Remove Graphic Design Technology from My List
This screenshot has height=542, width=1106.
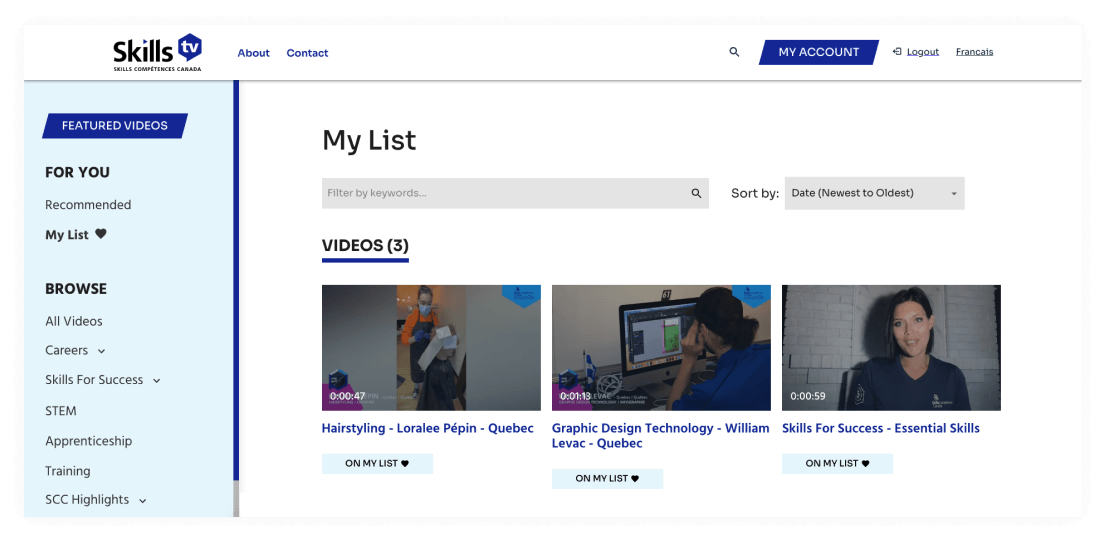(607, 479)
